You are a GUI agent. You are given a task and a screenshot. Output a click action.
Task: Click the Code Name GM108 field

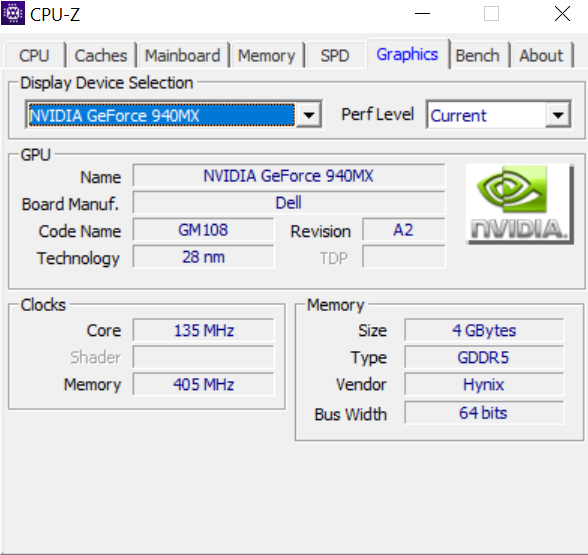pos(203,230)
